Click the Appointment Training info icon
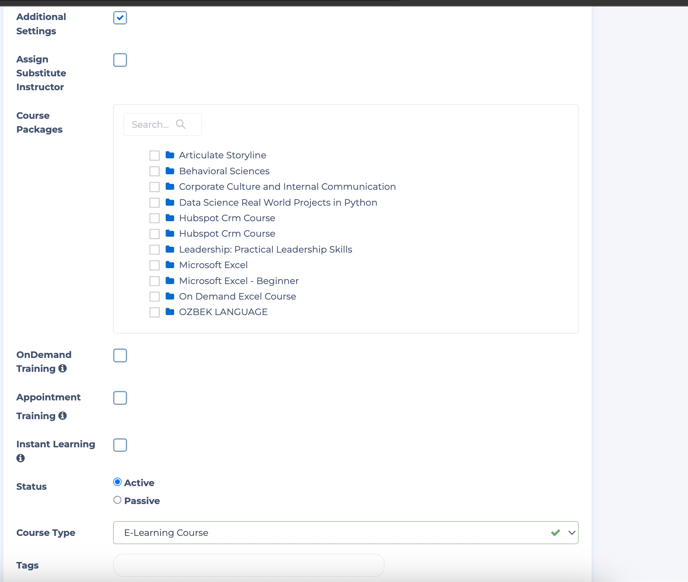 pos(62,416)
